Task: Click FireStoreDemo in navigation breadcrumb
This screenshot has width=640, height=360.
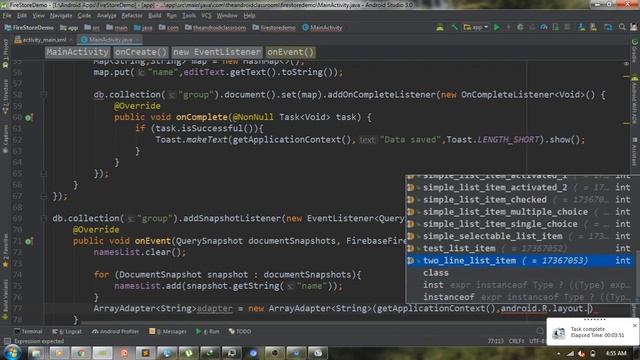Action: (x=29, y=28)
